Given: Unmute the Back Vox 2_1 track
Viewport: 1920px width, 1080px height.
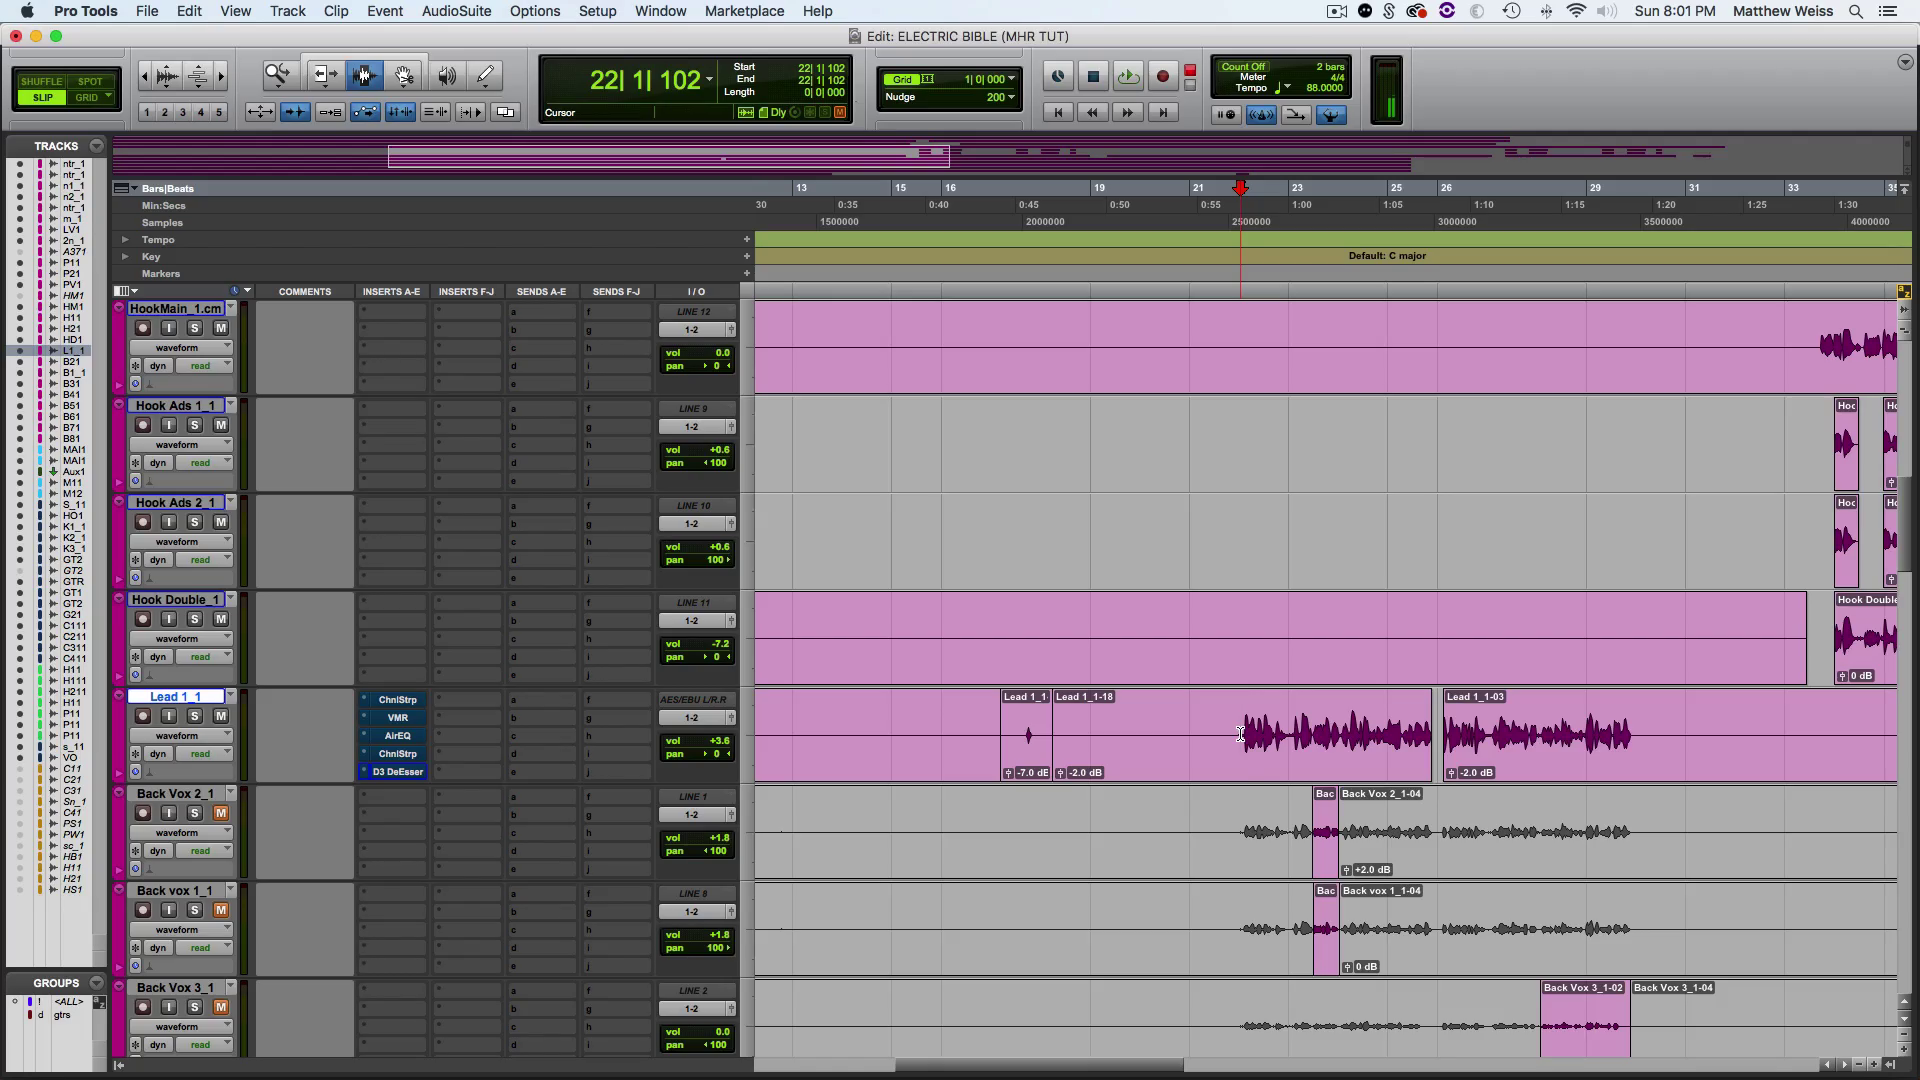Looking at the screenshot, I should 221,813.
